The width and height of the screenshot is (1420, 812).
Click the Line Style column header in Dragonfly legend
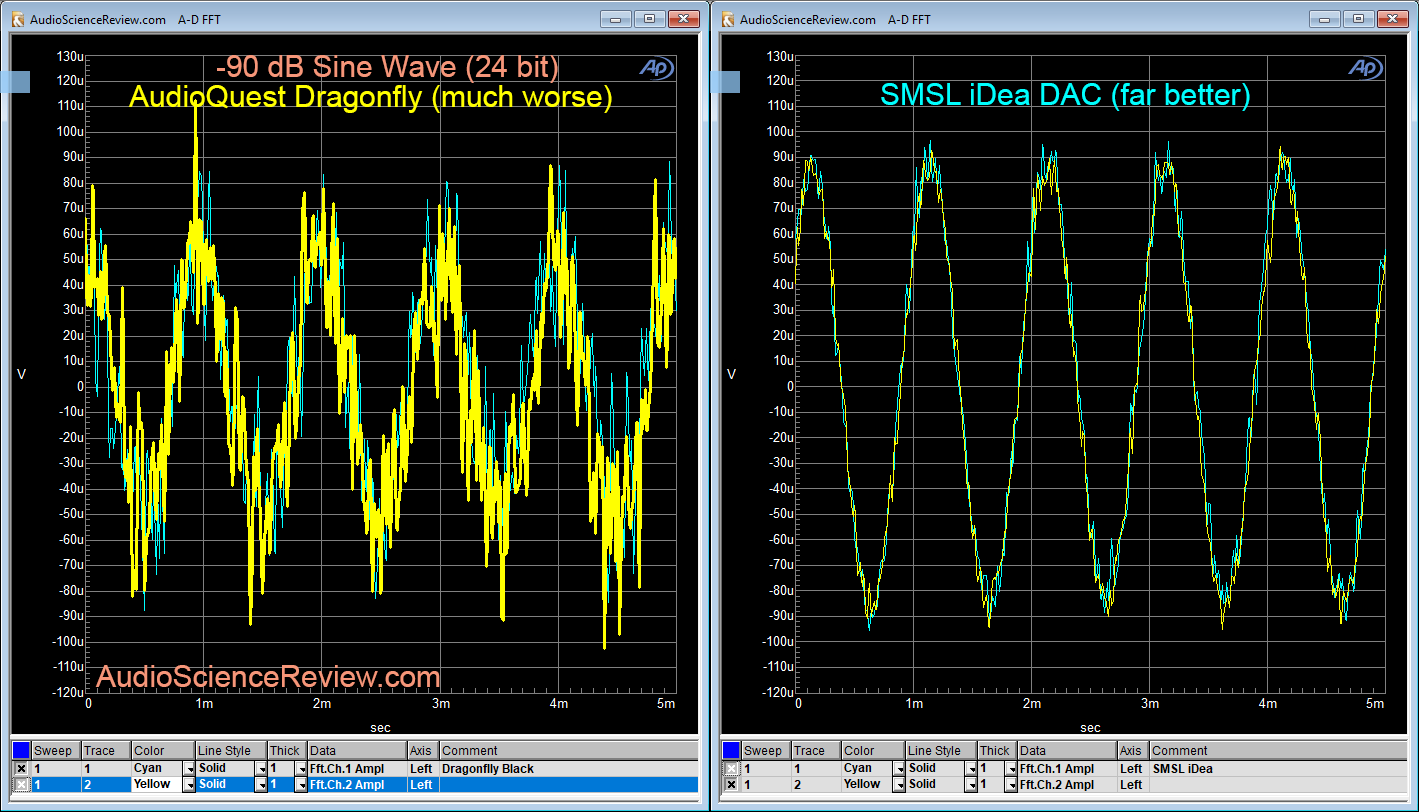[x=231, y=751]
